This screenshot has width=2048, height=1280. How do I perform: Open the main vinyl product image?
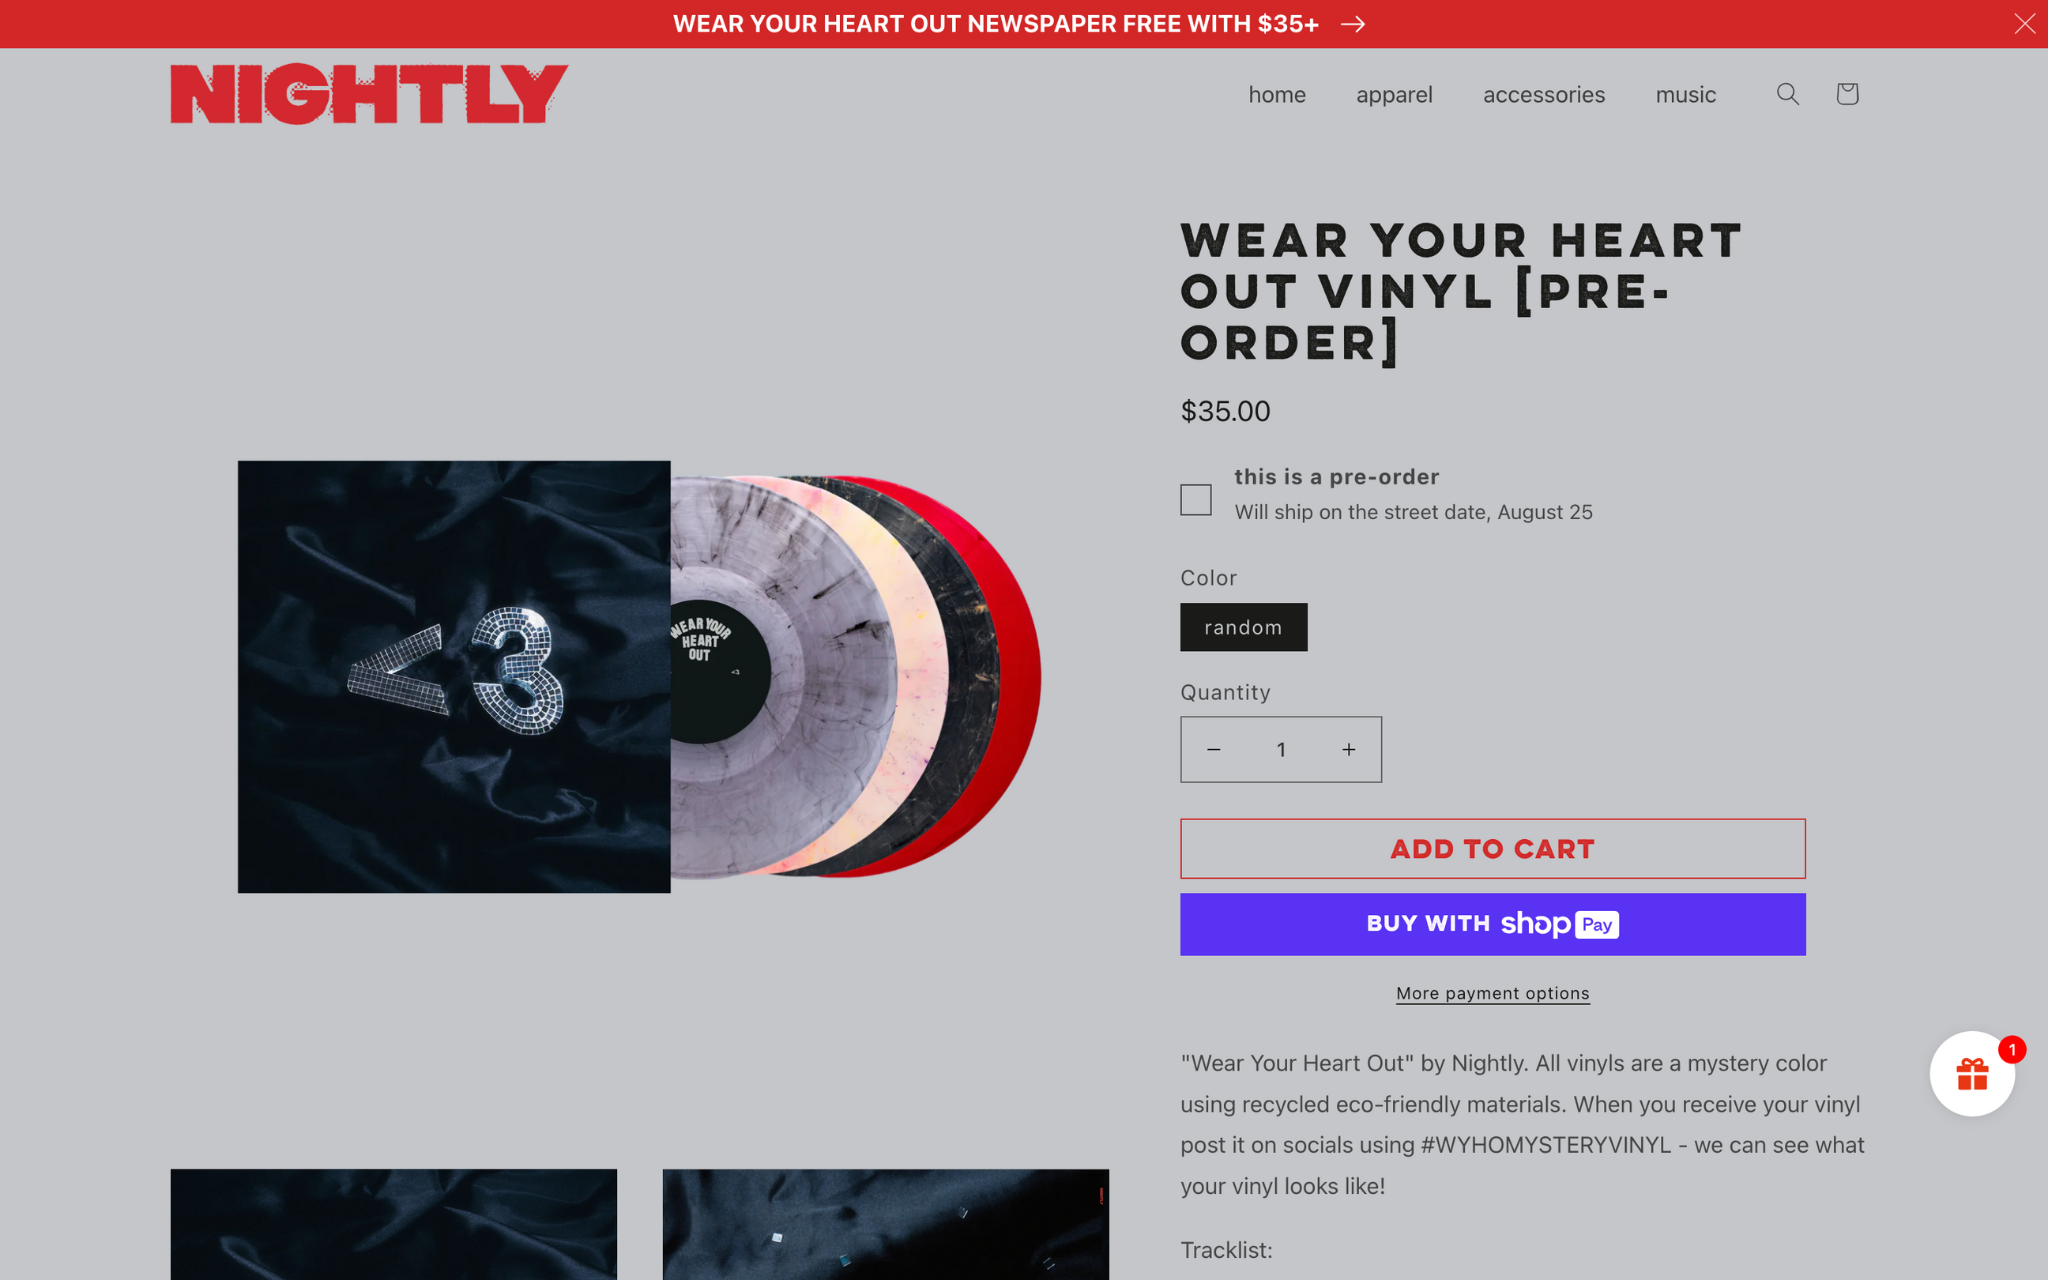coord(640,677)
